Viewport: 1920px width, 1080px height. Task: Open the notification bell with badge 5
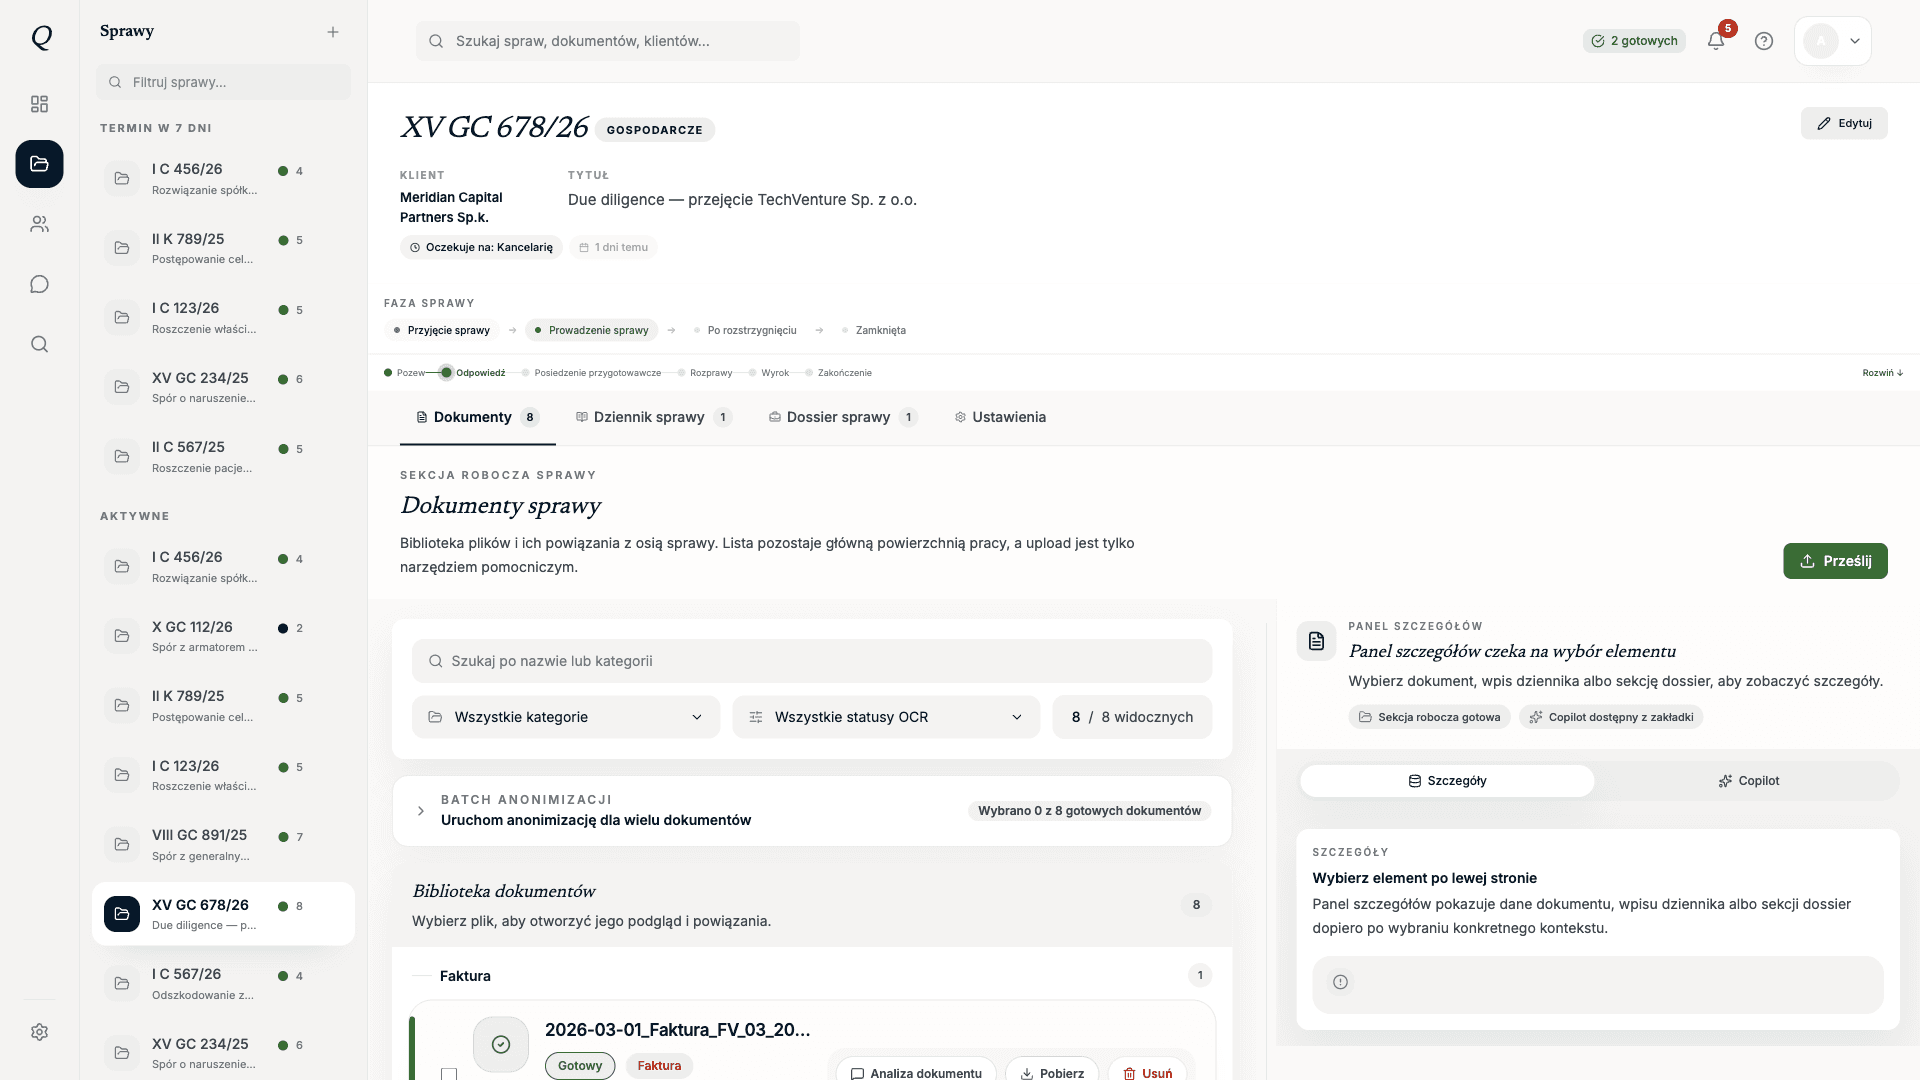[1717, 41]
